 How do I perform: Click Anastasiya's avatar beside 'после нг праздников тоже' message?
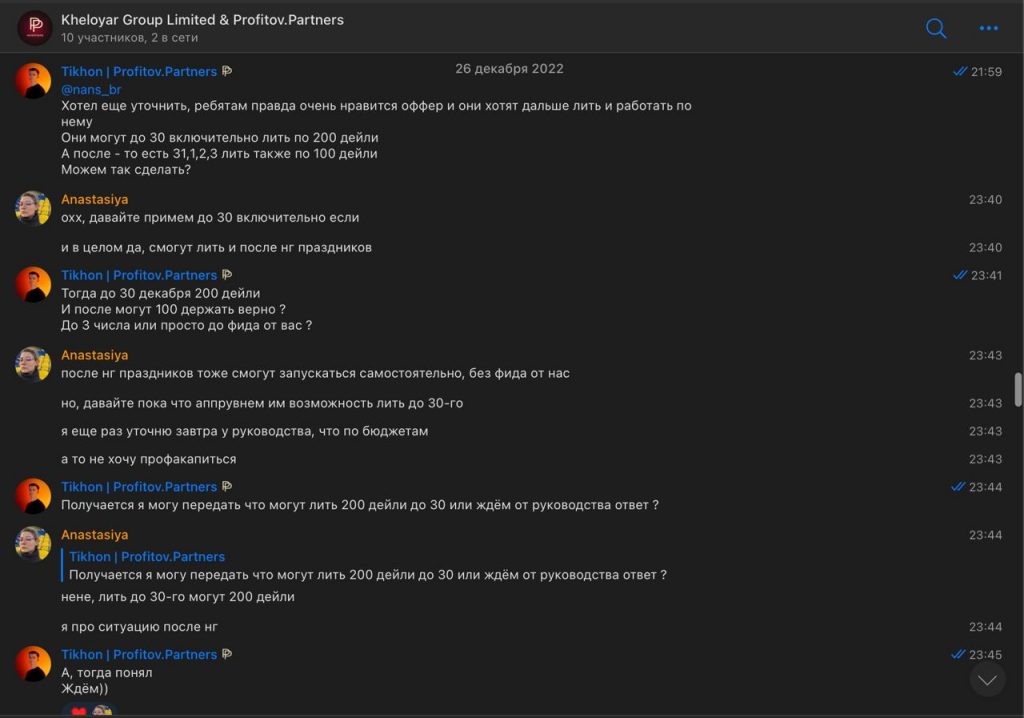click(x=33, y=364)
